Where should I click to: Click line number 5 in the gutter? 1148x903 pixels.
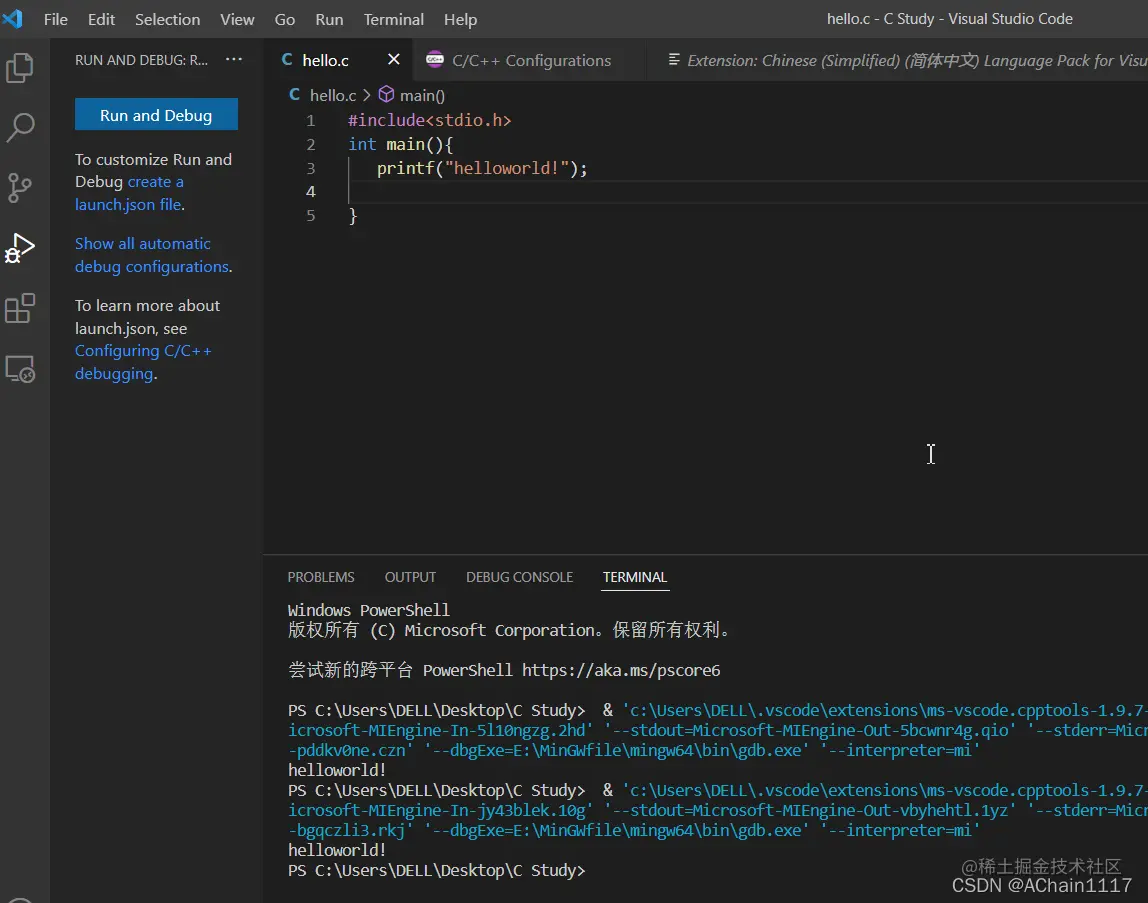coord(310,215)
